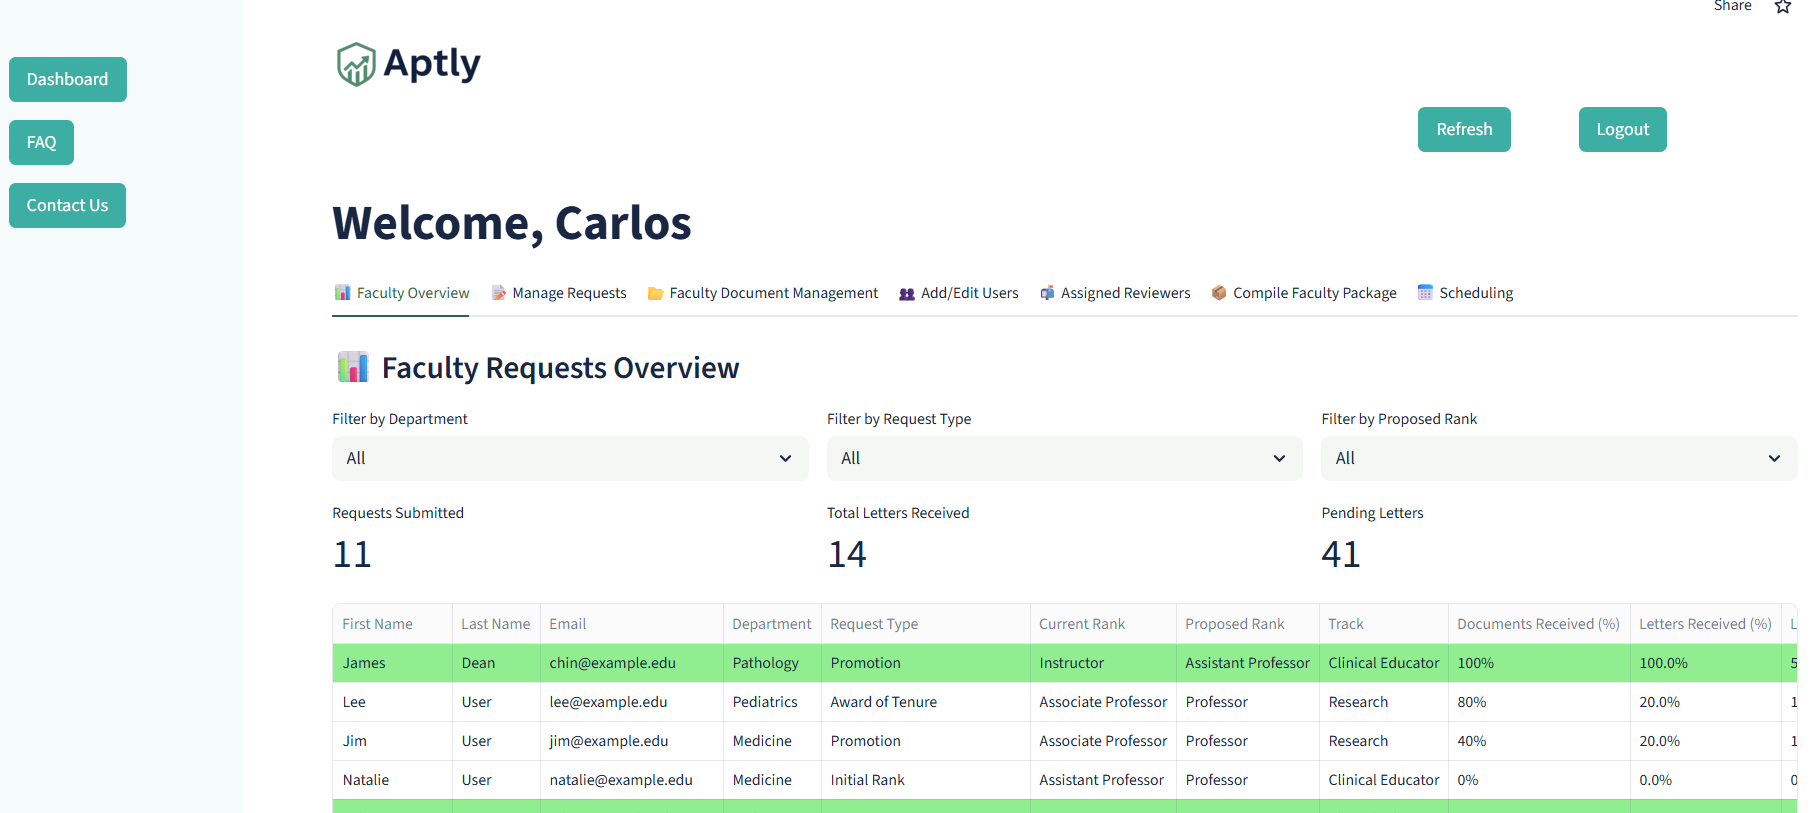Click the Dashboard sidebar button
Screen dimensions: 1815x813
pos(68,79)
